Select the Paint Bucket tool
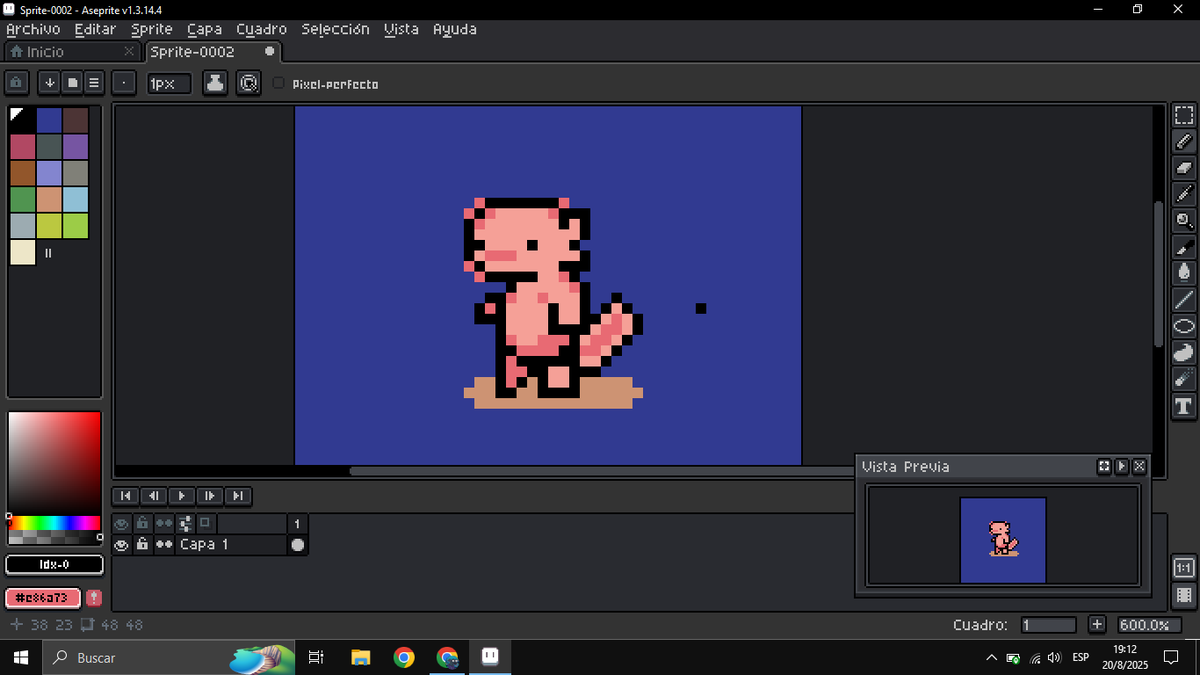Image resolution: width=1200 pixels, height=675 pixels. pos(1184,246)
